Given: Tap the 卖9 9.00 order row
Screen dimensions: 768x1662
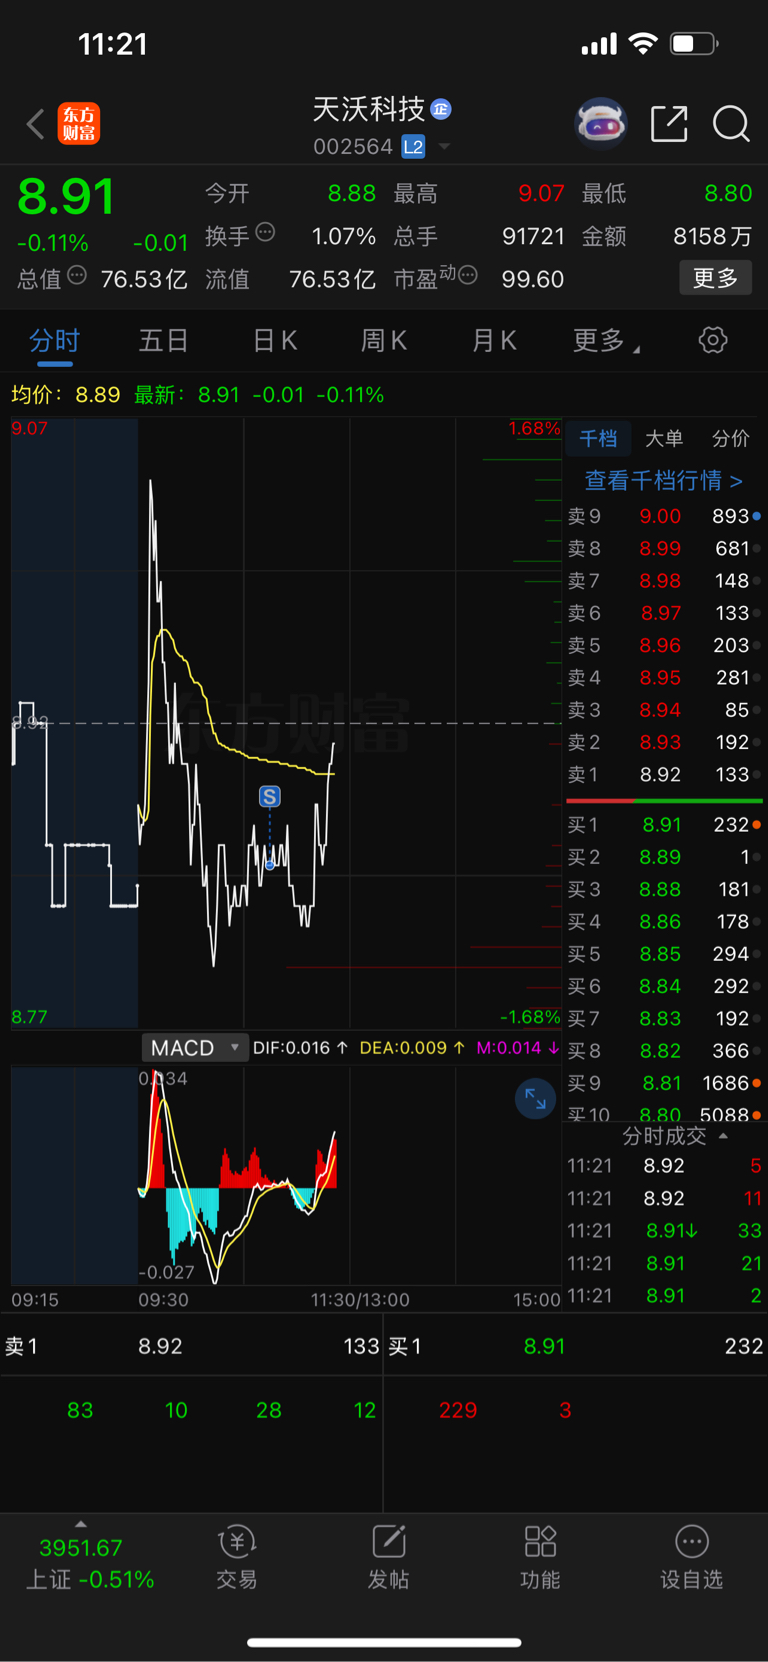Looking at the screenshot, I should tap(664, 516).
